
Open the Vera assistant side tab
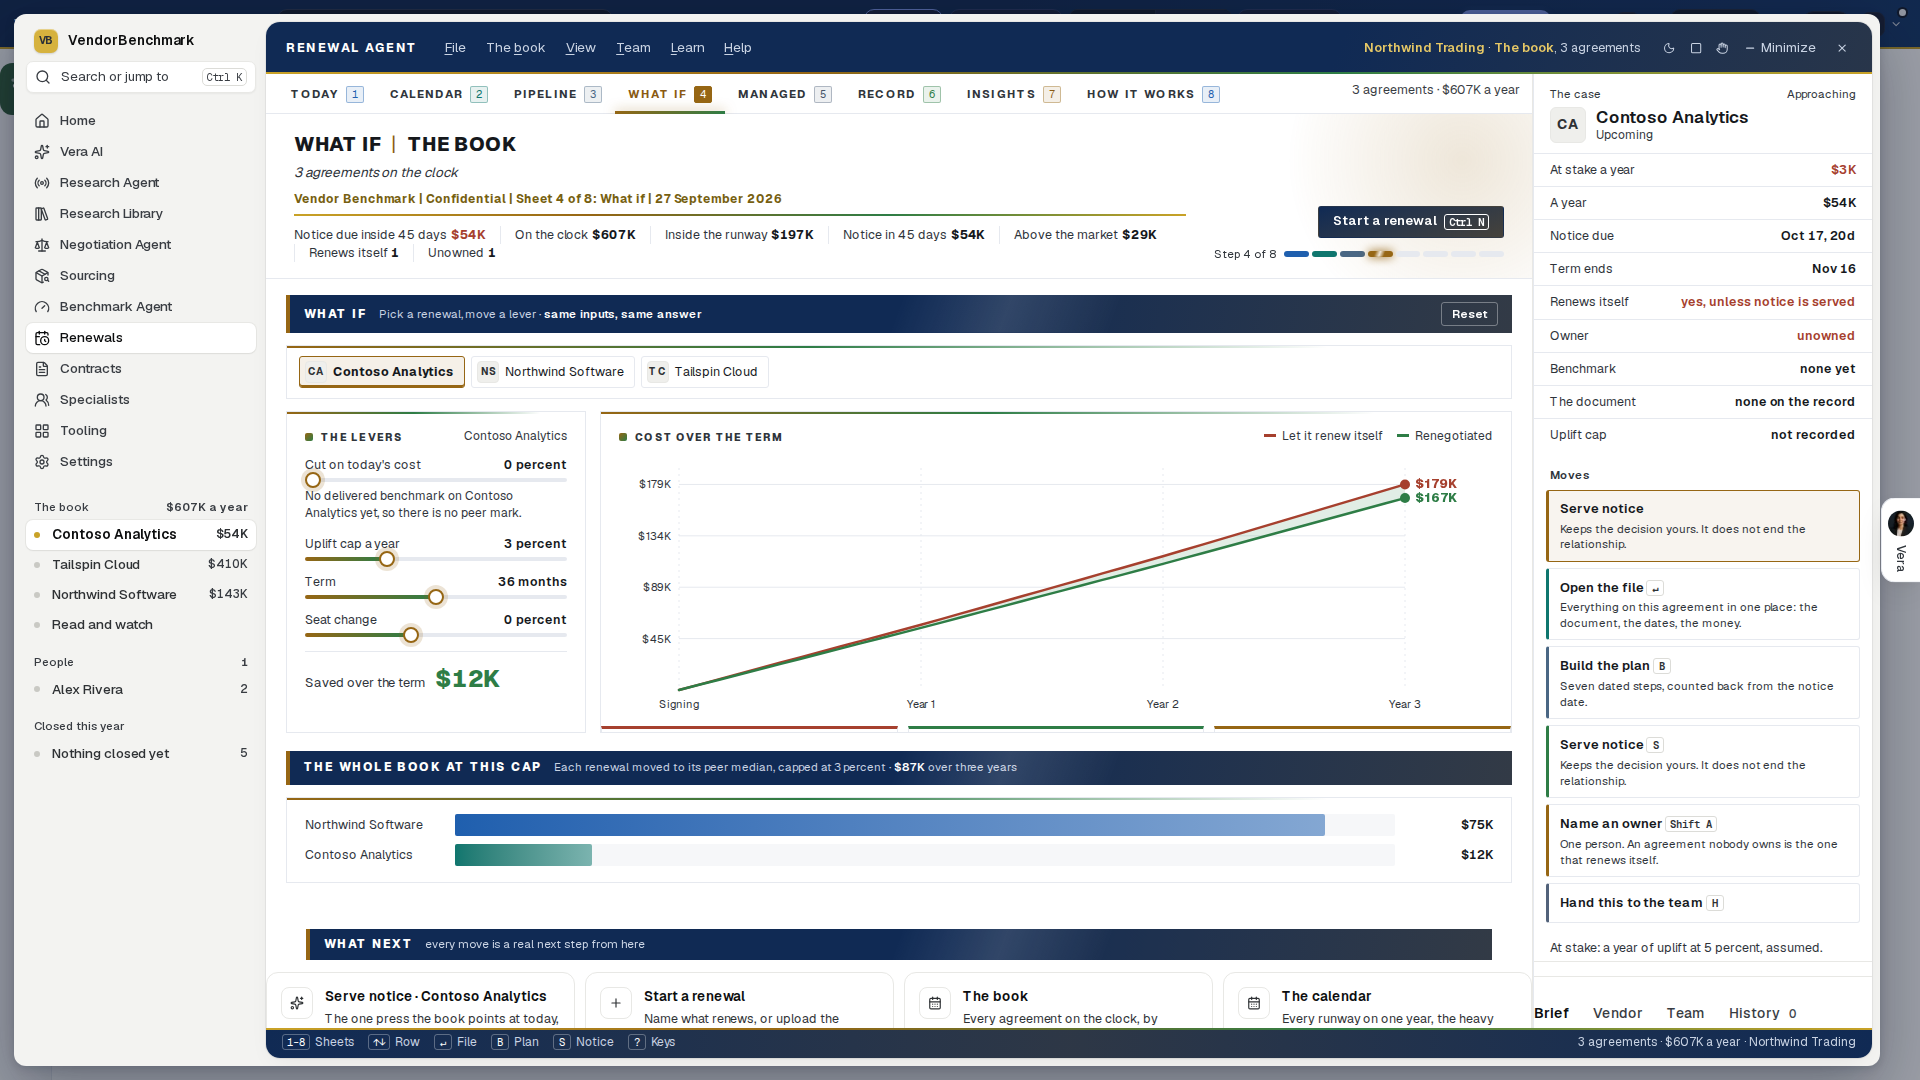pos(1900,540)
